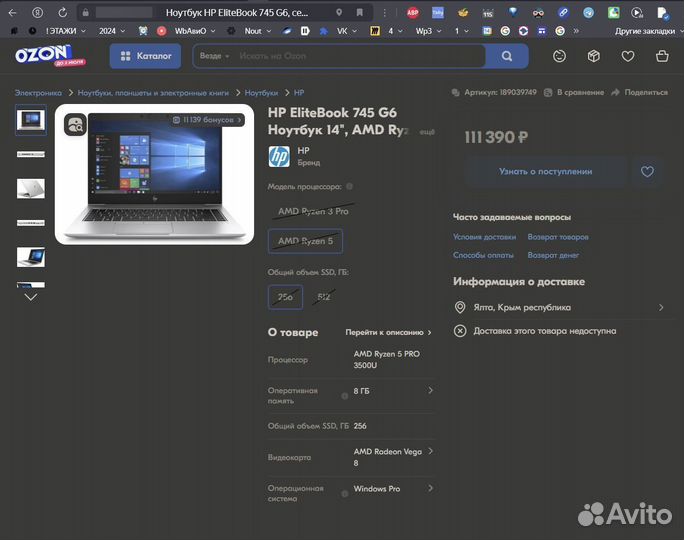
Task: Reload the page
Action: click(x=63, y=13)
